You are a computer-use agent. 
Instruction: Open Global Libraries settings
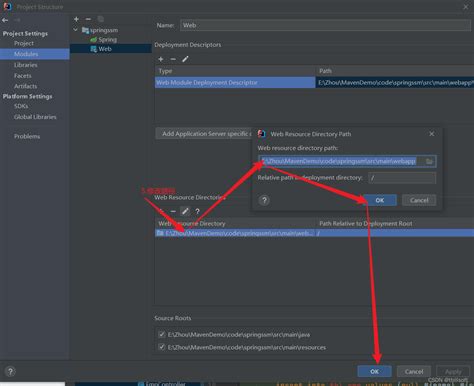[35, 117]
